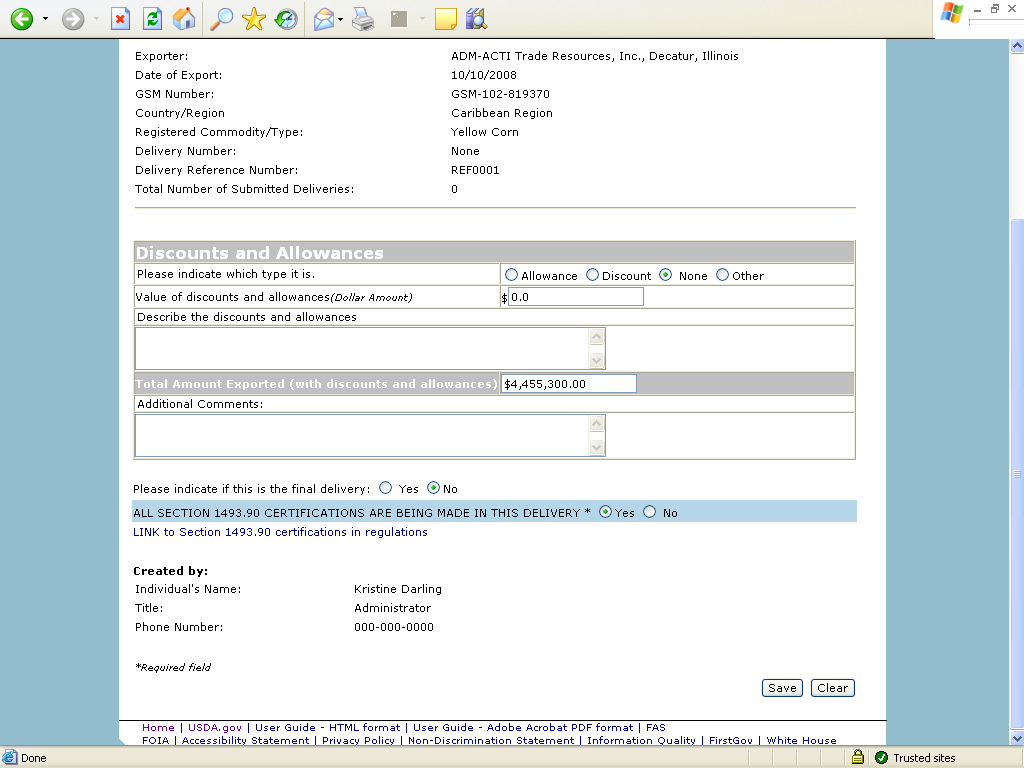This screenshot has width=1024, height=768.
Task: Click down arrow in Additional Comments box
Action: point(596,447)
